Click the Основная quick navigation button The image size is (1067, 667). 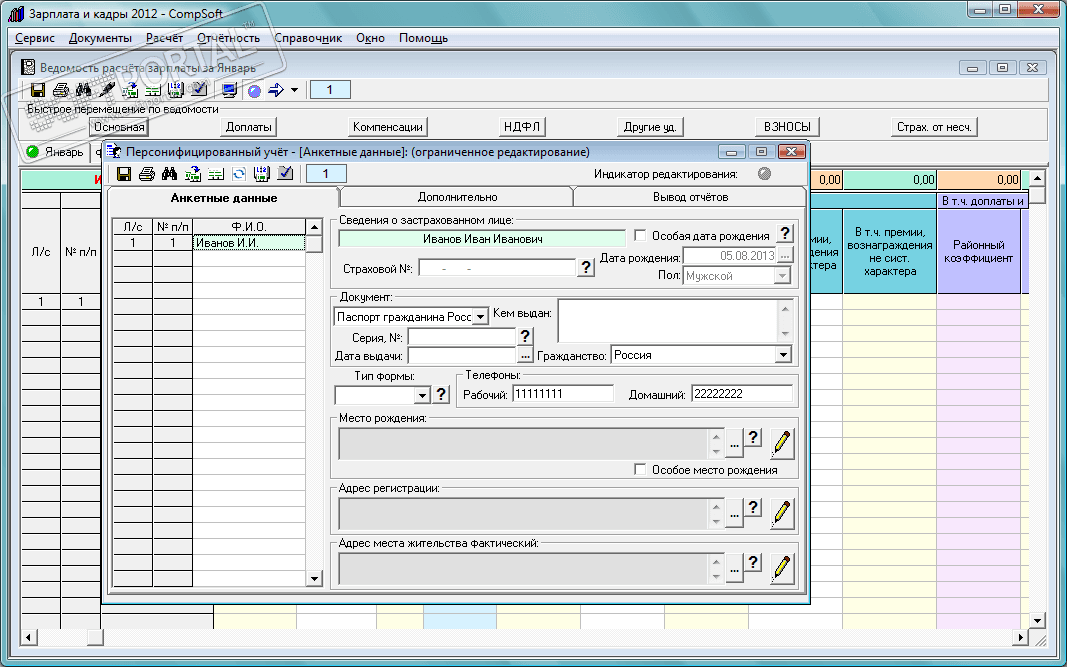tap(119, 127)
